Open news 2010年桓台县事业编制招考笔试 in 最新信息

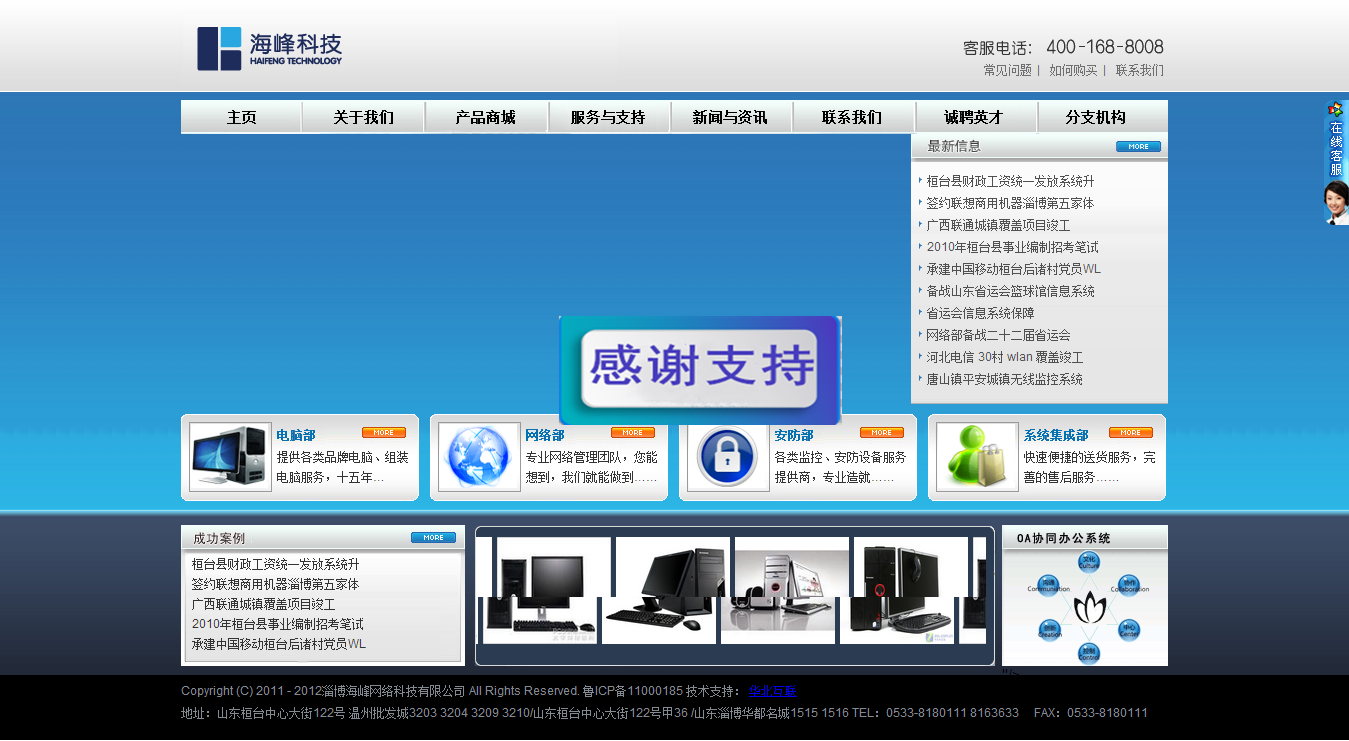pyautogui.click(x=1012, y=247)
